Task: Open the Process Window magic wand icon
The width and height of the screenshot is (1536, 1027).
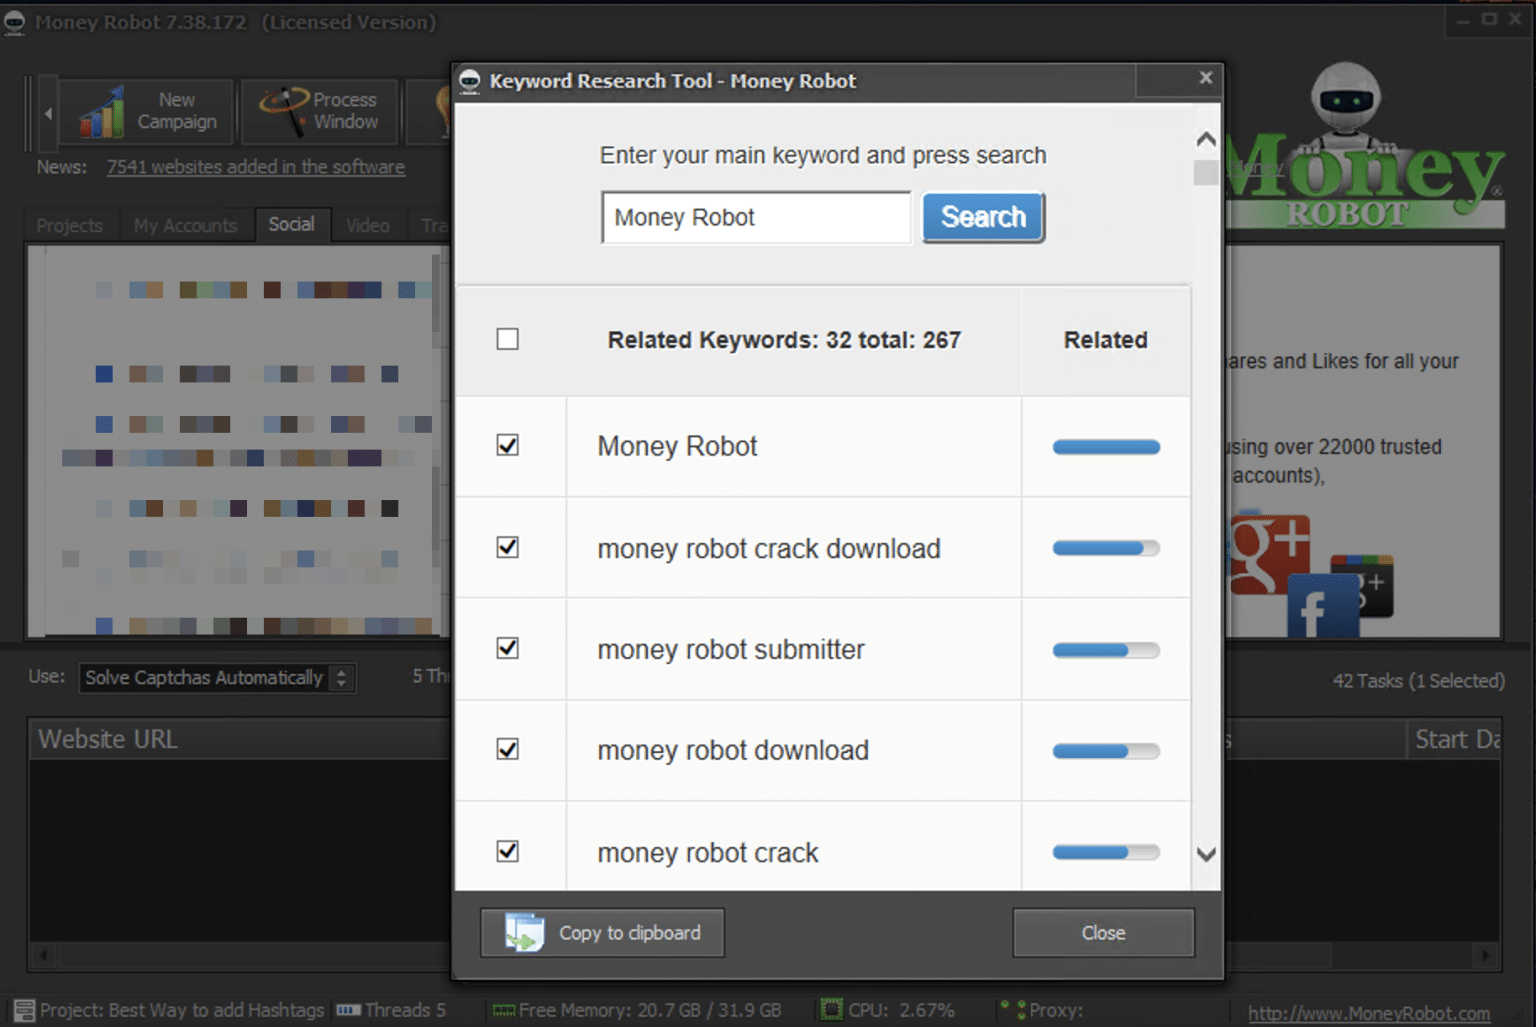Action: point(283,111)
